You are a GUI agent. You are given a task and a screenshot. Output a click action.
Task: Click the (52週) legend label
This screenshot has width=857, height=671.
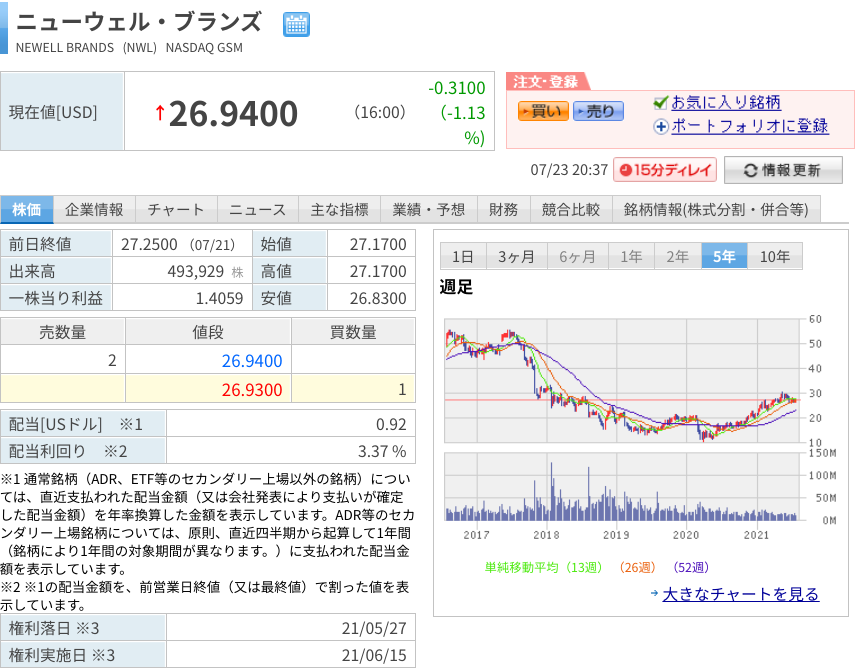point(691,567)
